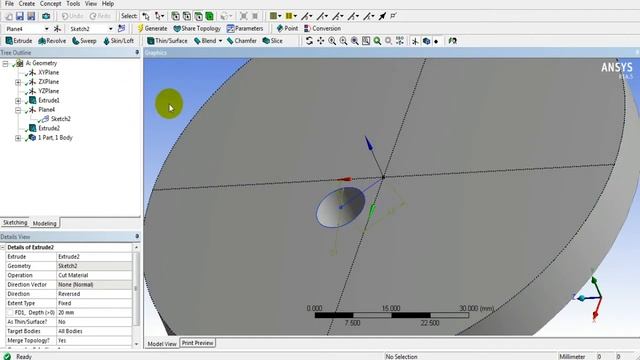Click the Rotate view icon
Image resolution: width=640 pixels, height=360 pixels.
(309, 41)
